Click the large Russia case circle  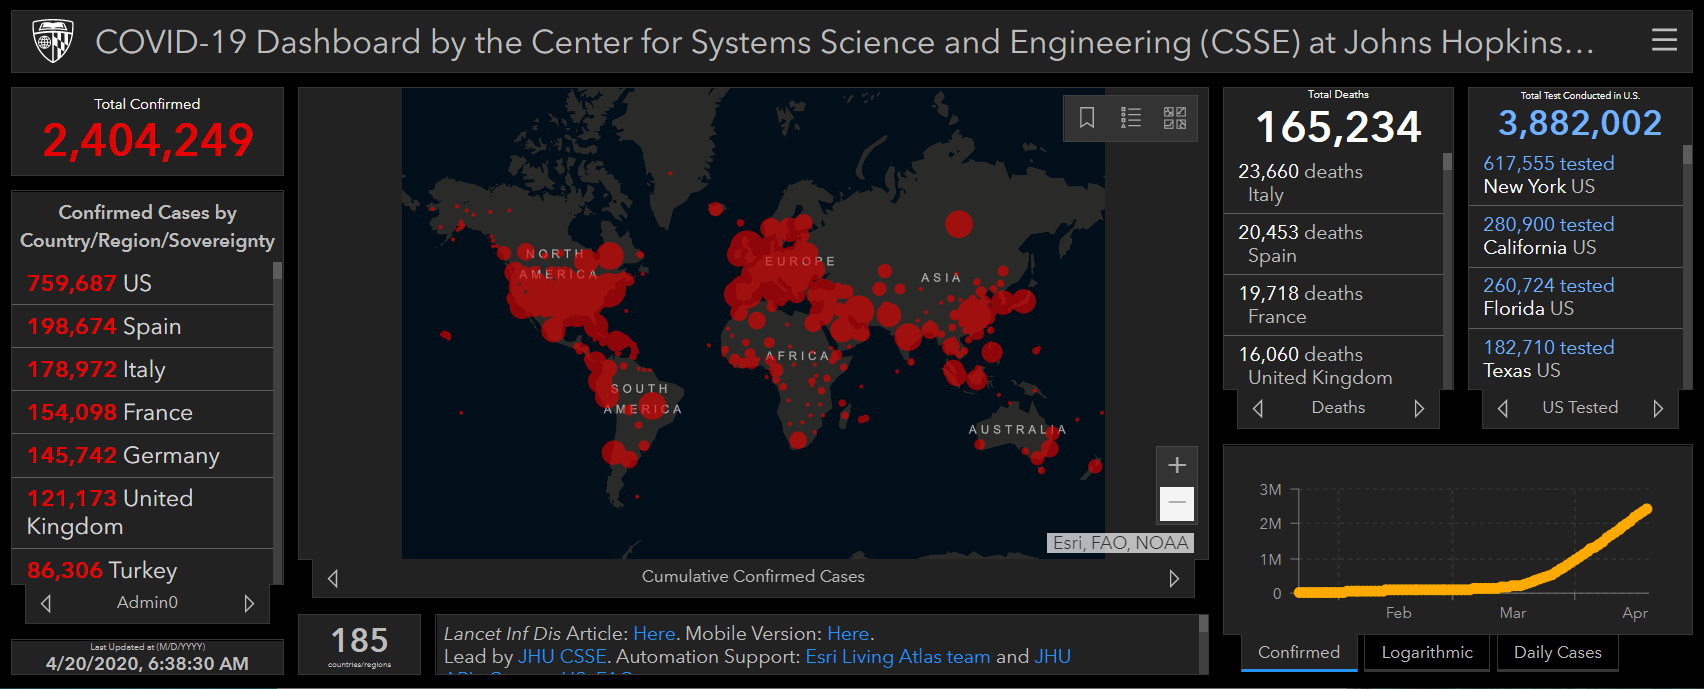[959, 224]
